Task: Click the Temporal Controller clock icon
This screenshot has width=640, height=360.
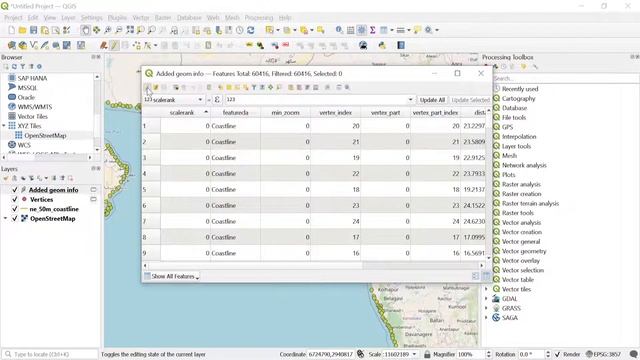Action: click(240, 30)
